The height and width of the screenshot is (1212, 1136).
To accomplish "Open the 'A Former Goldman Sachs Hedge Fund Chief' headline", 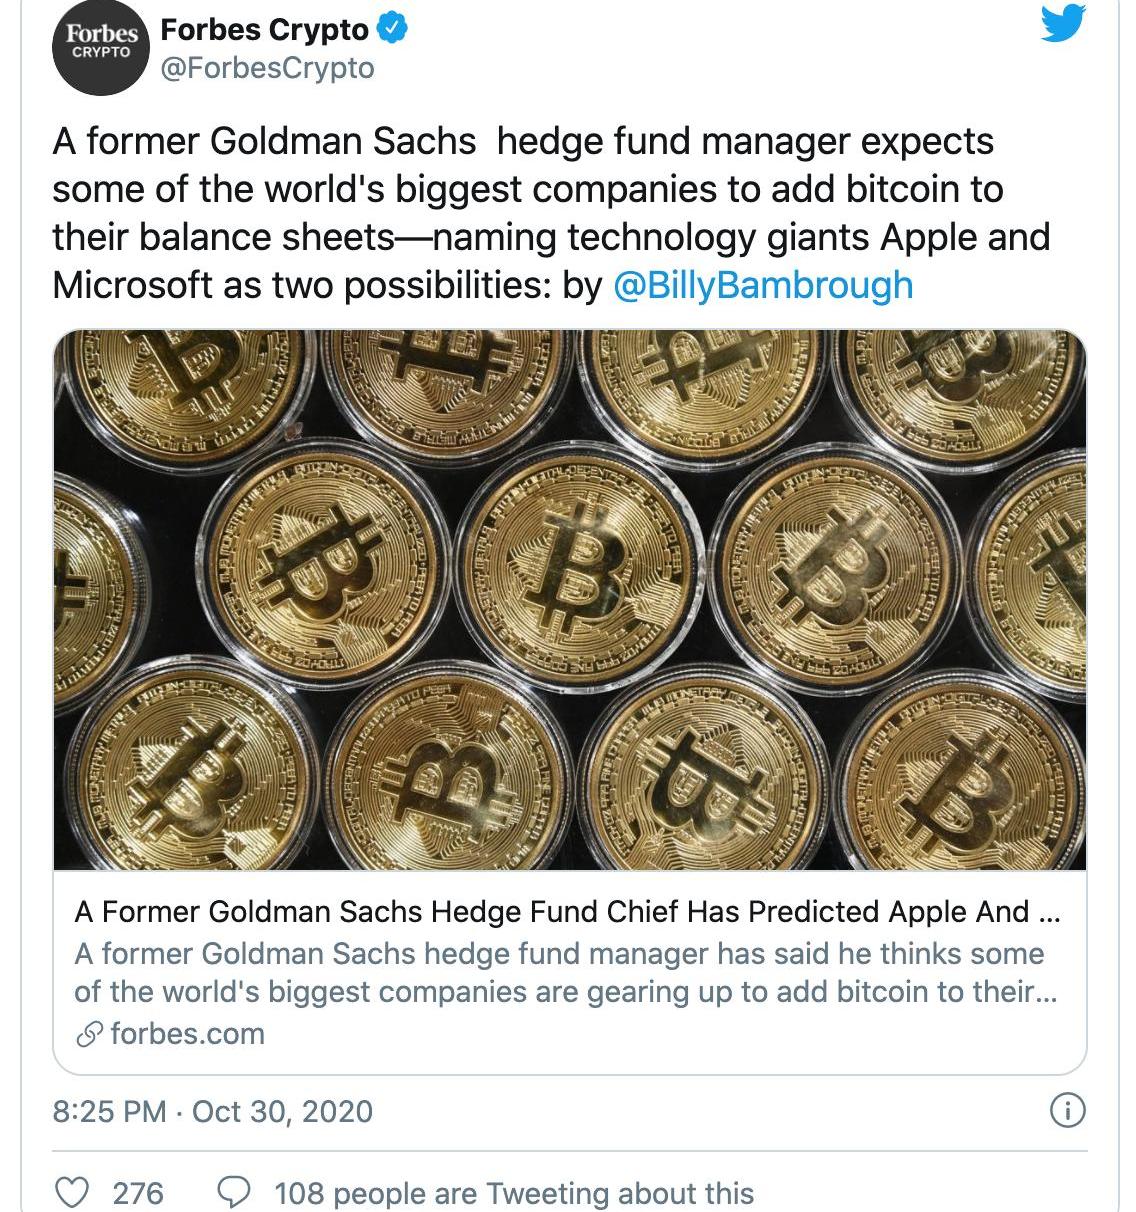I will 566,912.
